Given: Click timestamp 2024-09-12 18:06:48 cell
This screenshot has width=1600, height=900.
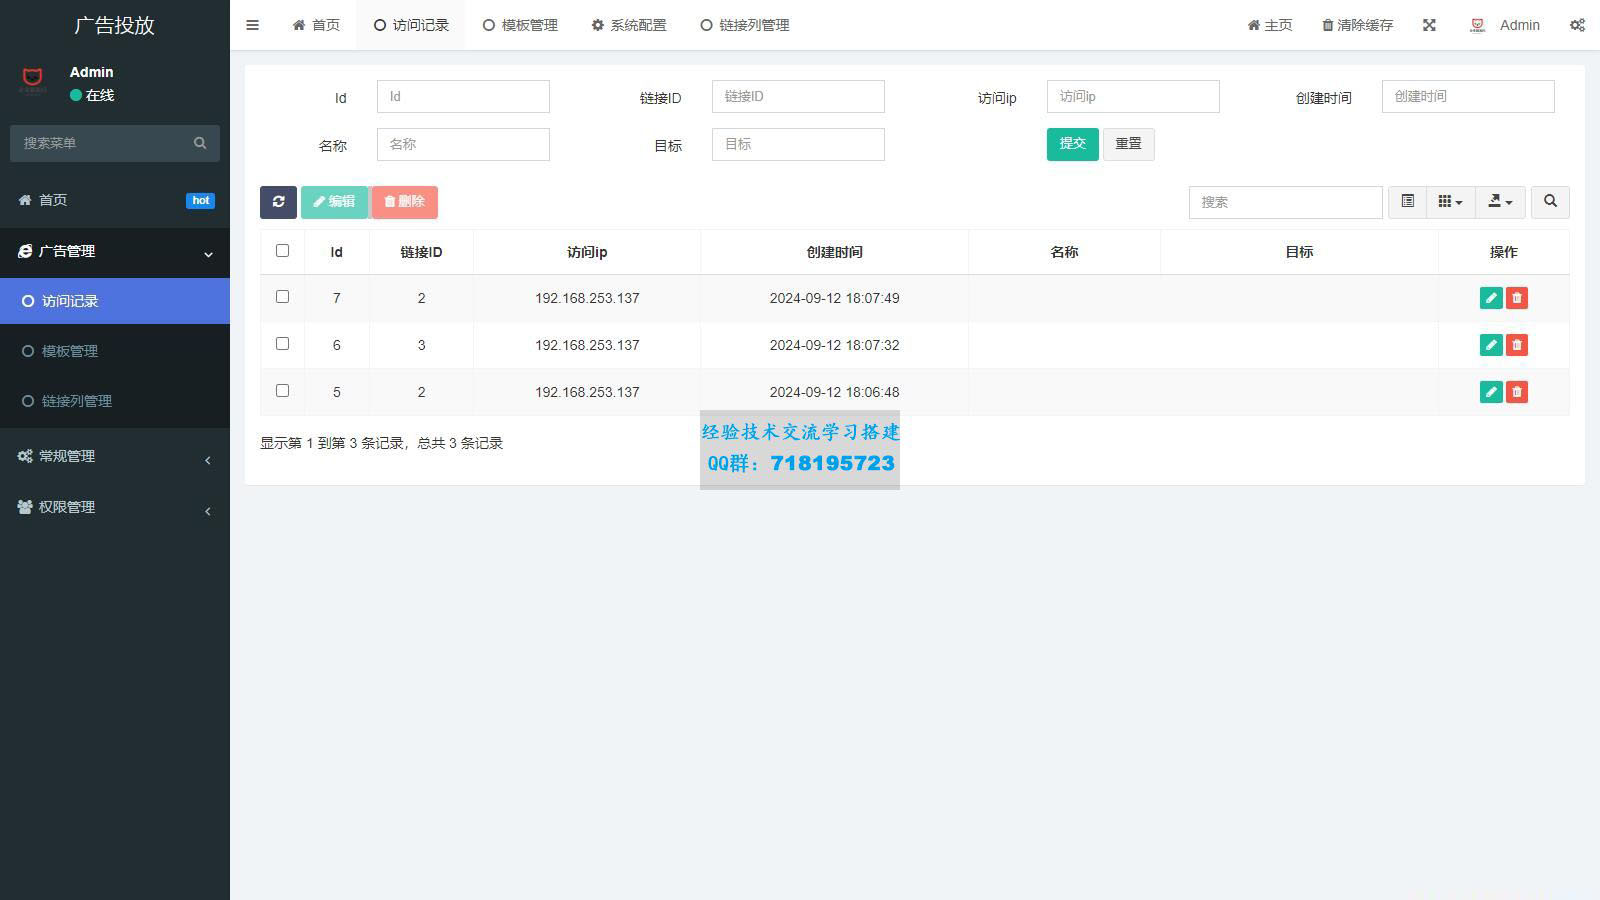Looking at the screenshot, I should 834,392.
